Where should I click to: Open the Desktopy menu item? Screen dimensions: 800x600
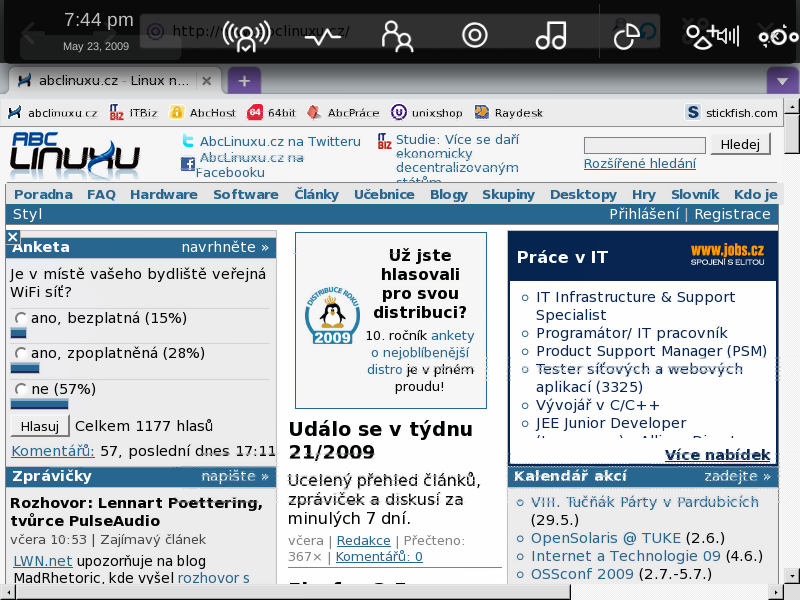[x=583, y=194]
